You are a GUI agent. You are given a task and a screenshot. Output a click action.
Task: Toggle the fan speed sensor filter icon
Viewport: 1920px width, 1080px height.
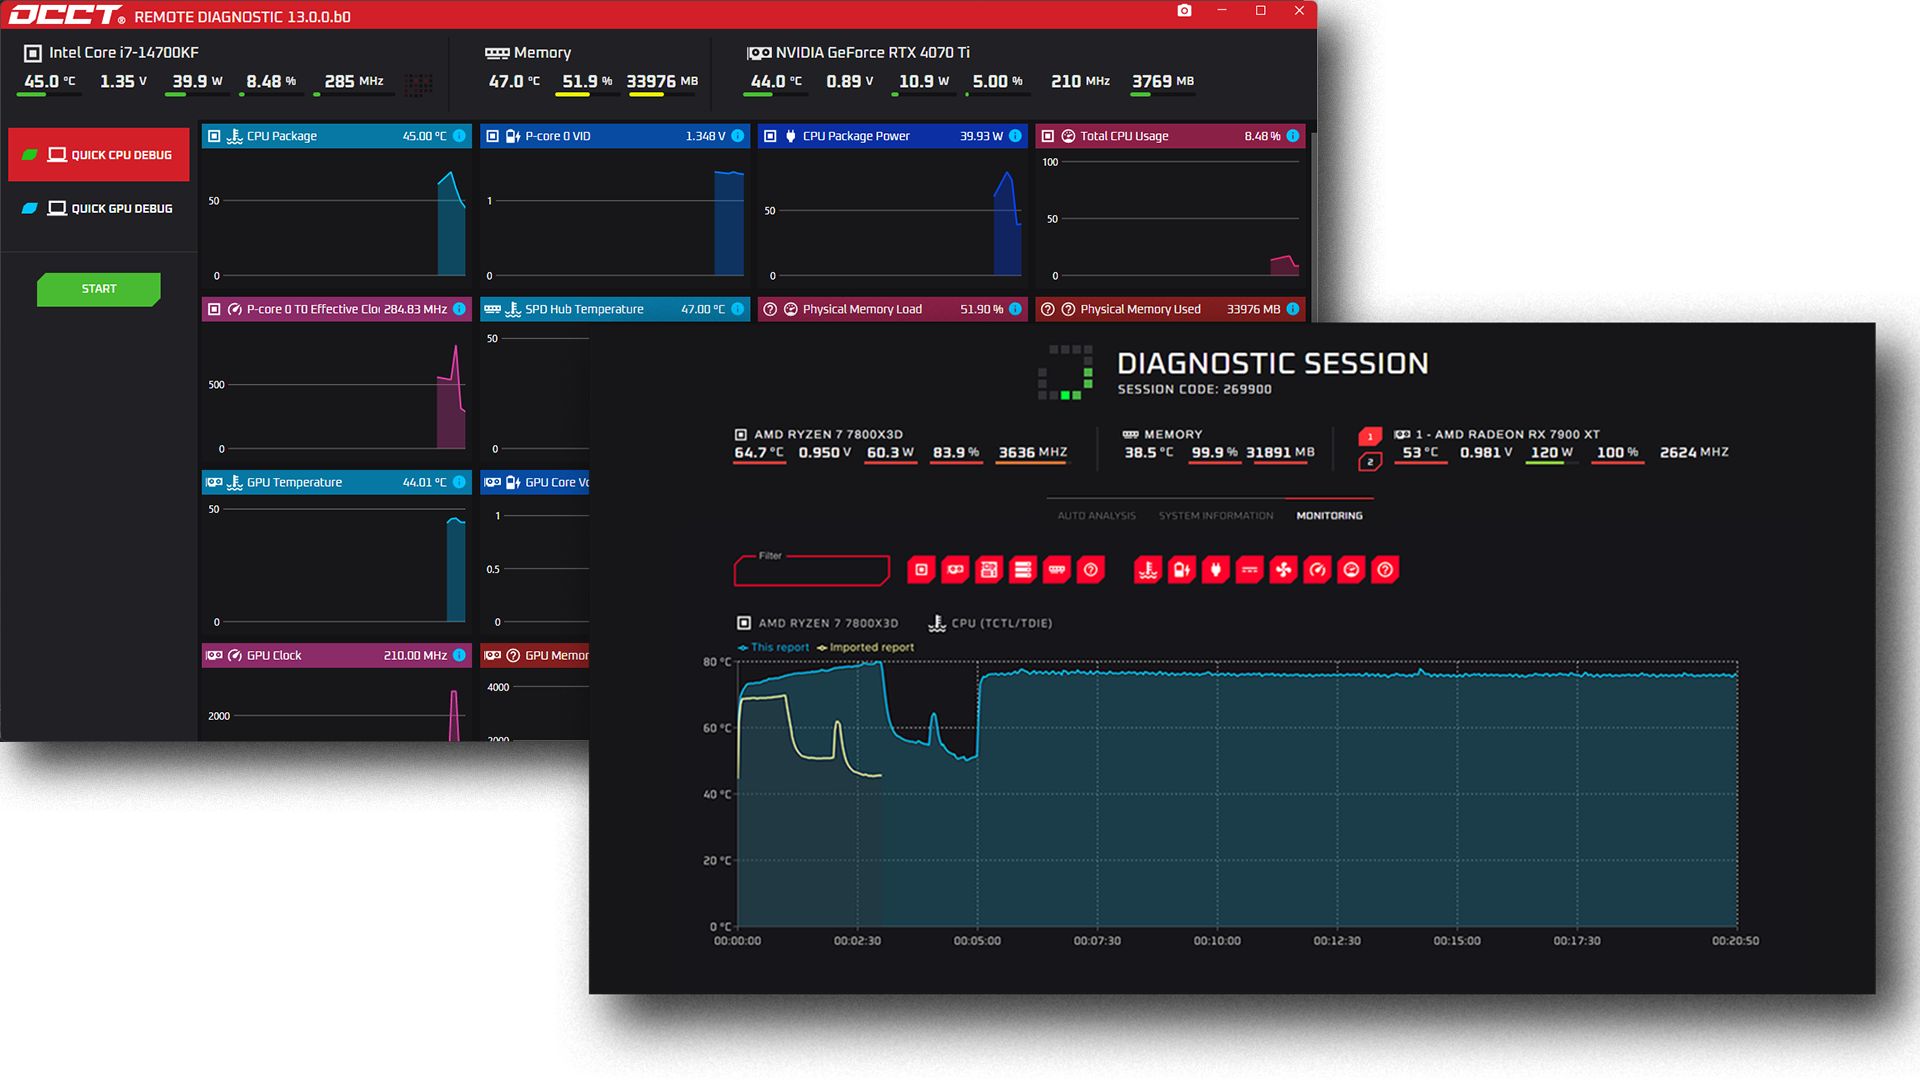point(1284,570)
